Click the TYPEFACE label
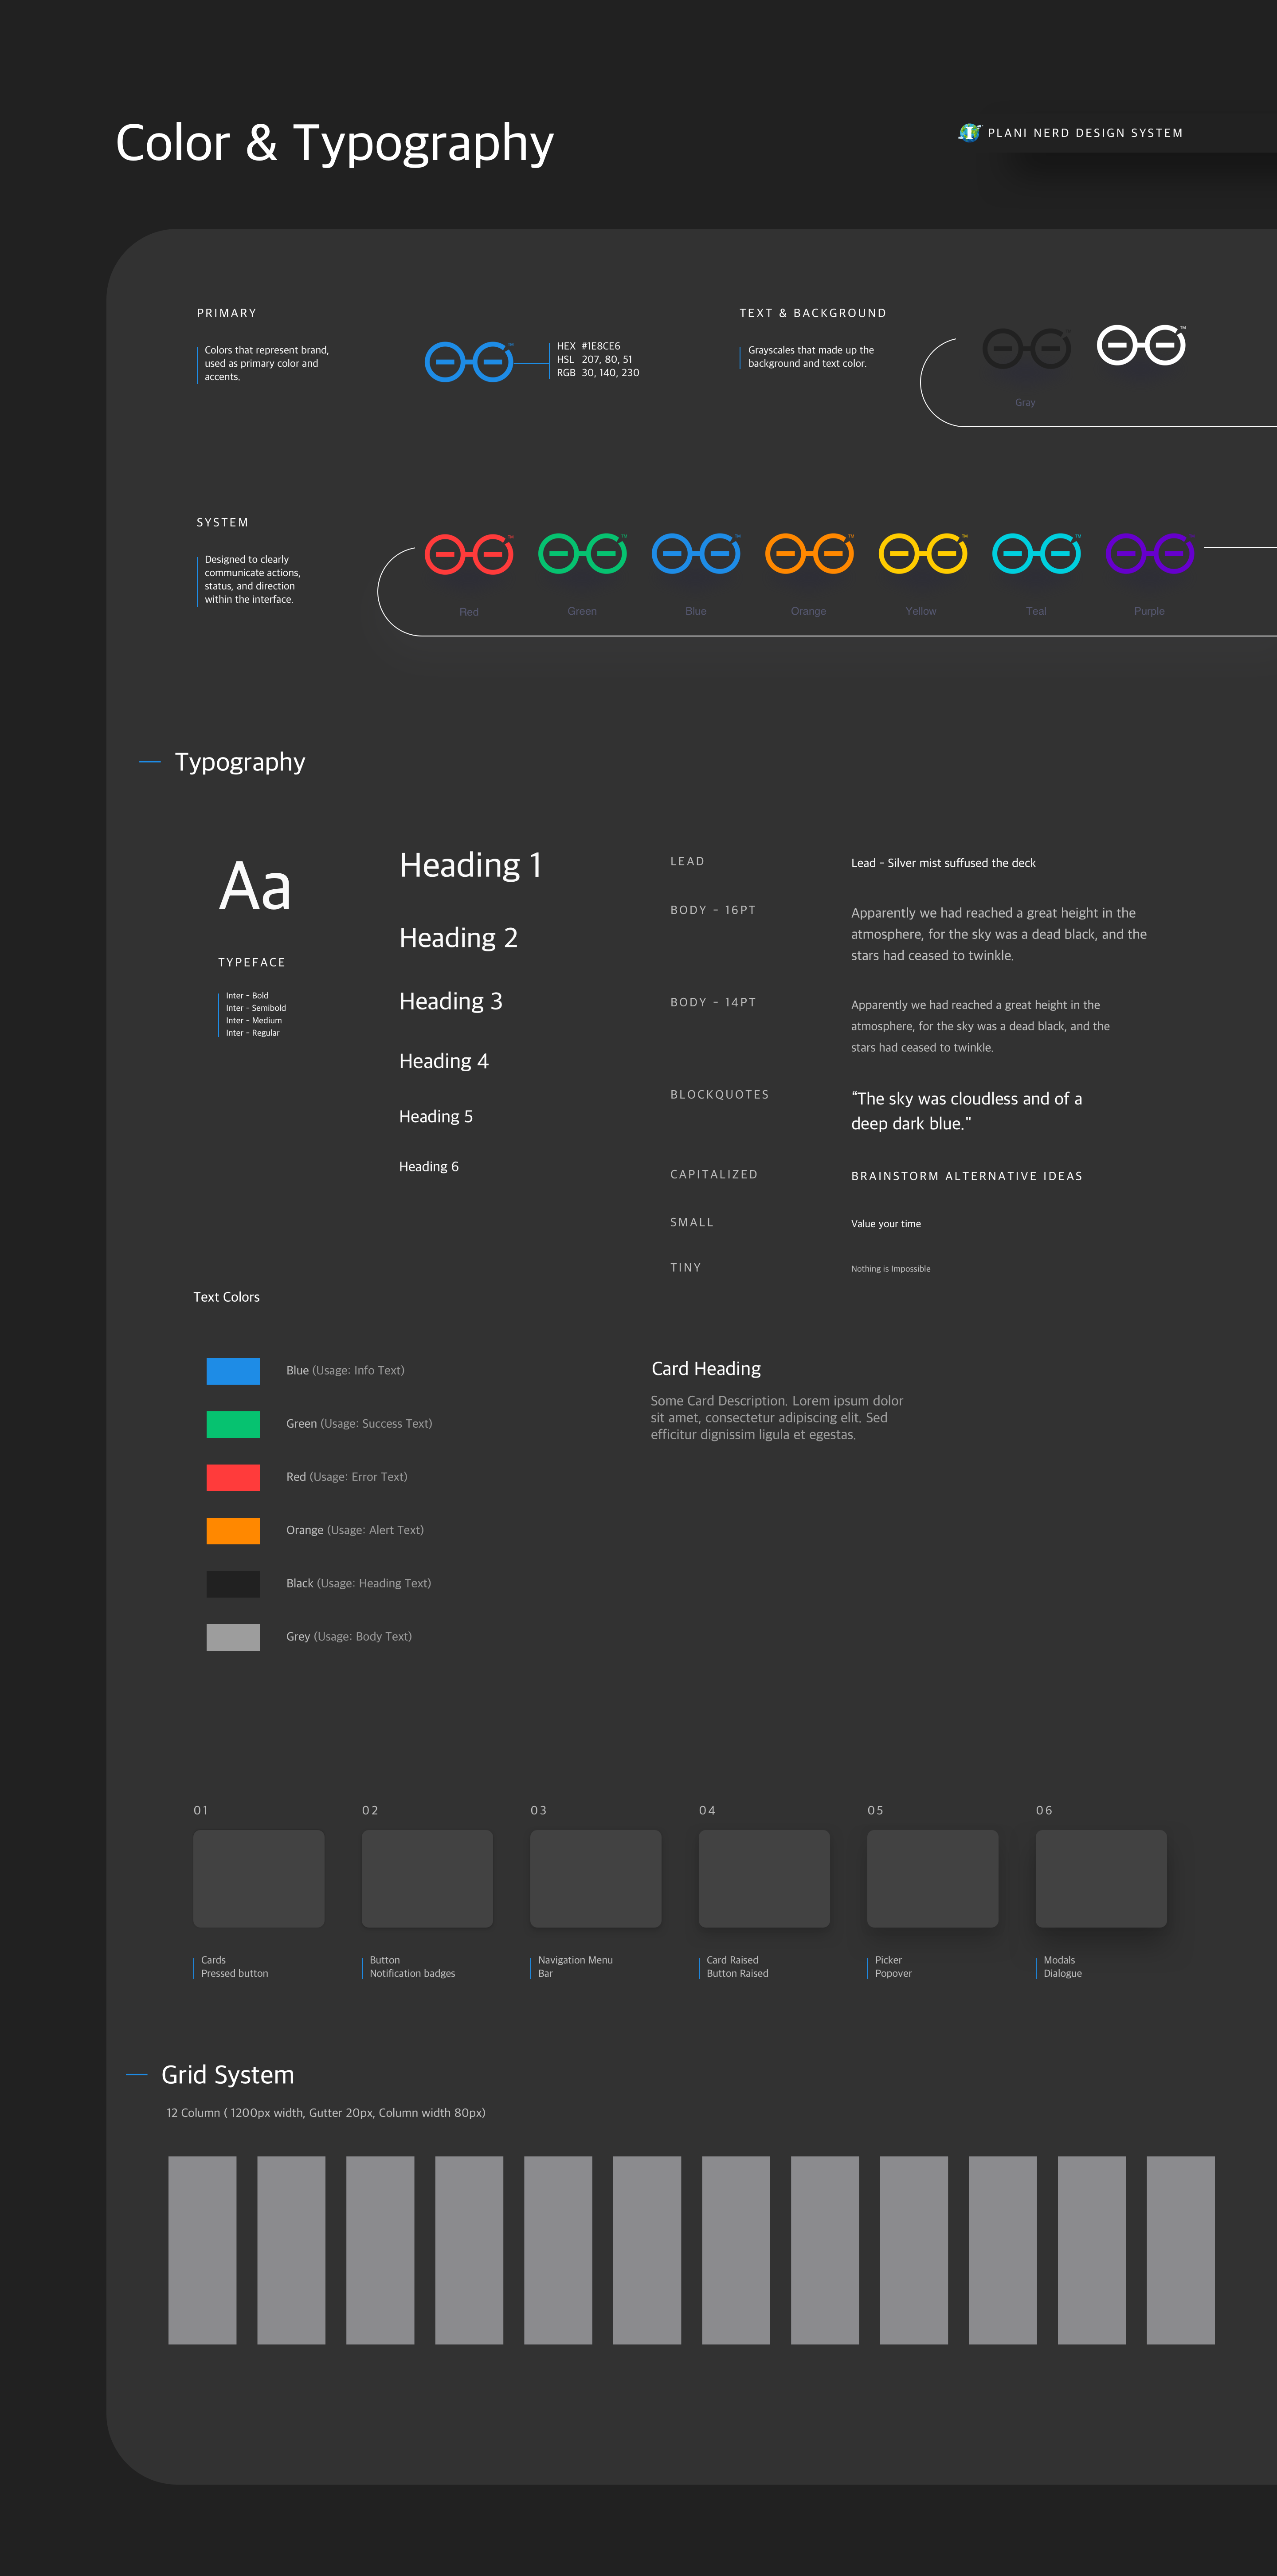The width and height of the screenshot is (1277, 2576). click(252, 962)
